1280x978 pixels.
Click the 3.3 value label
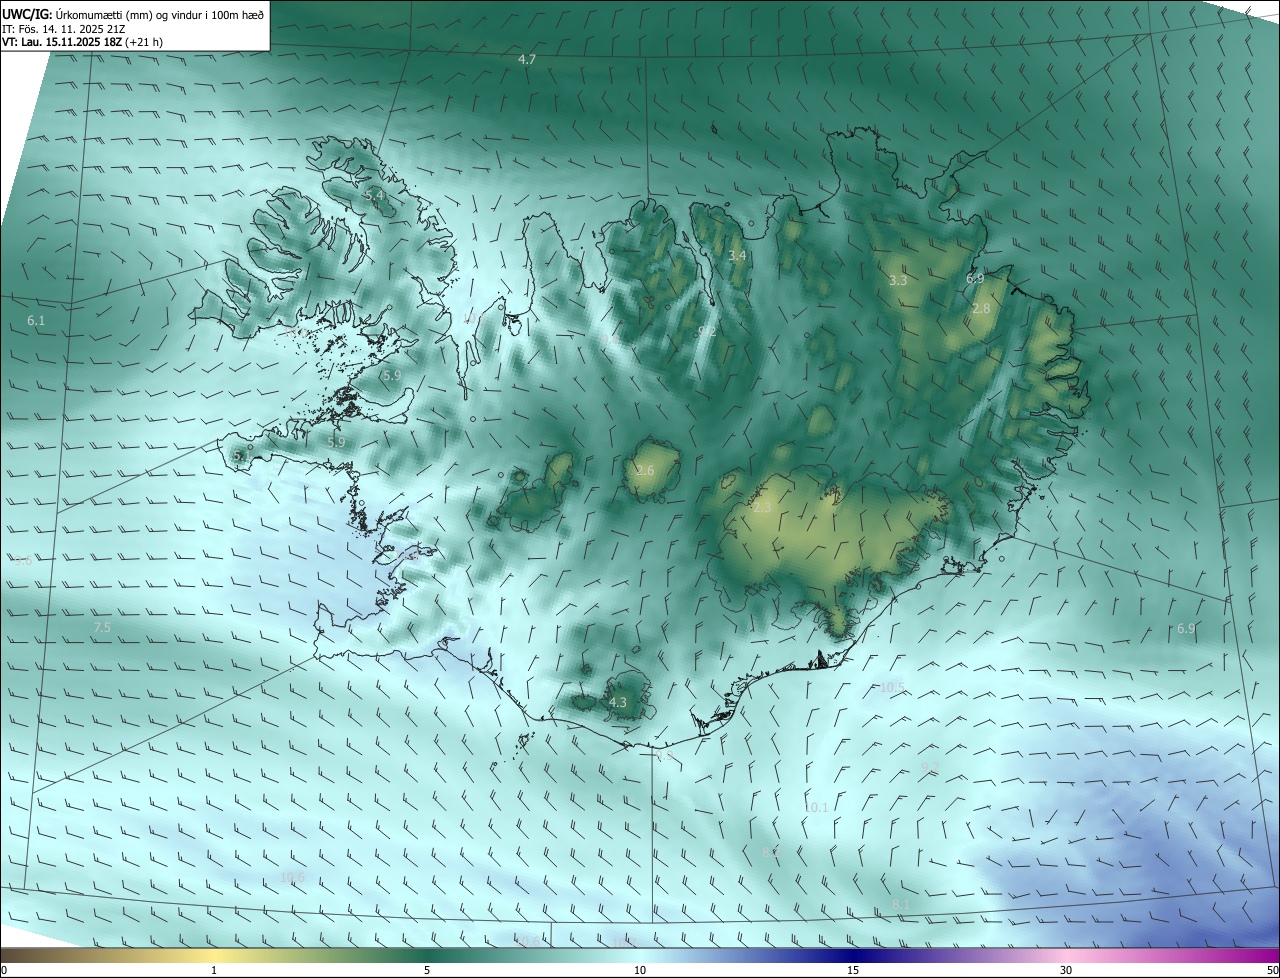898,280
